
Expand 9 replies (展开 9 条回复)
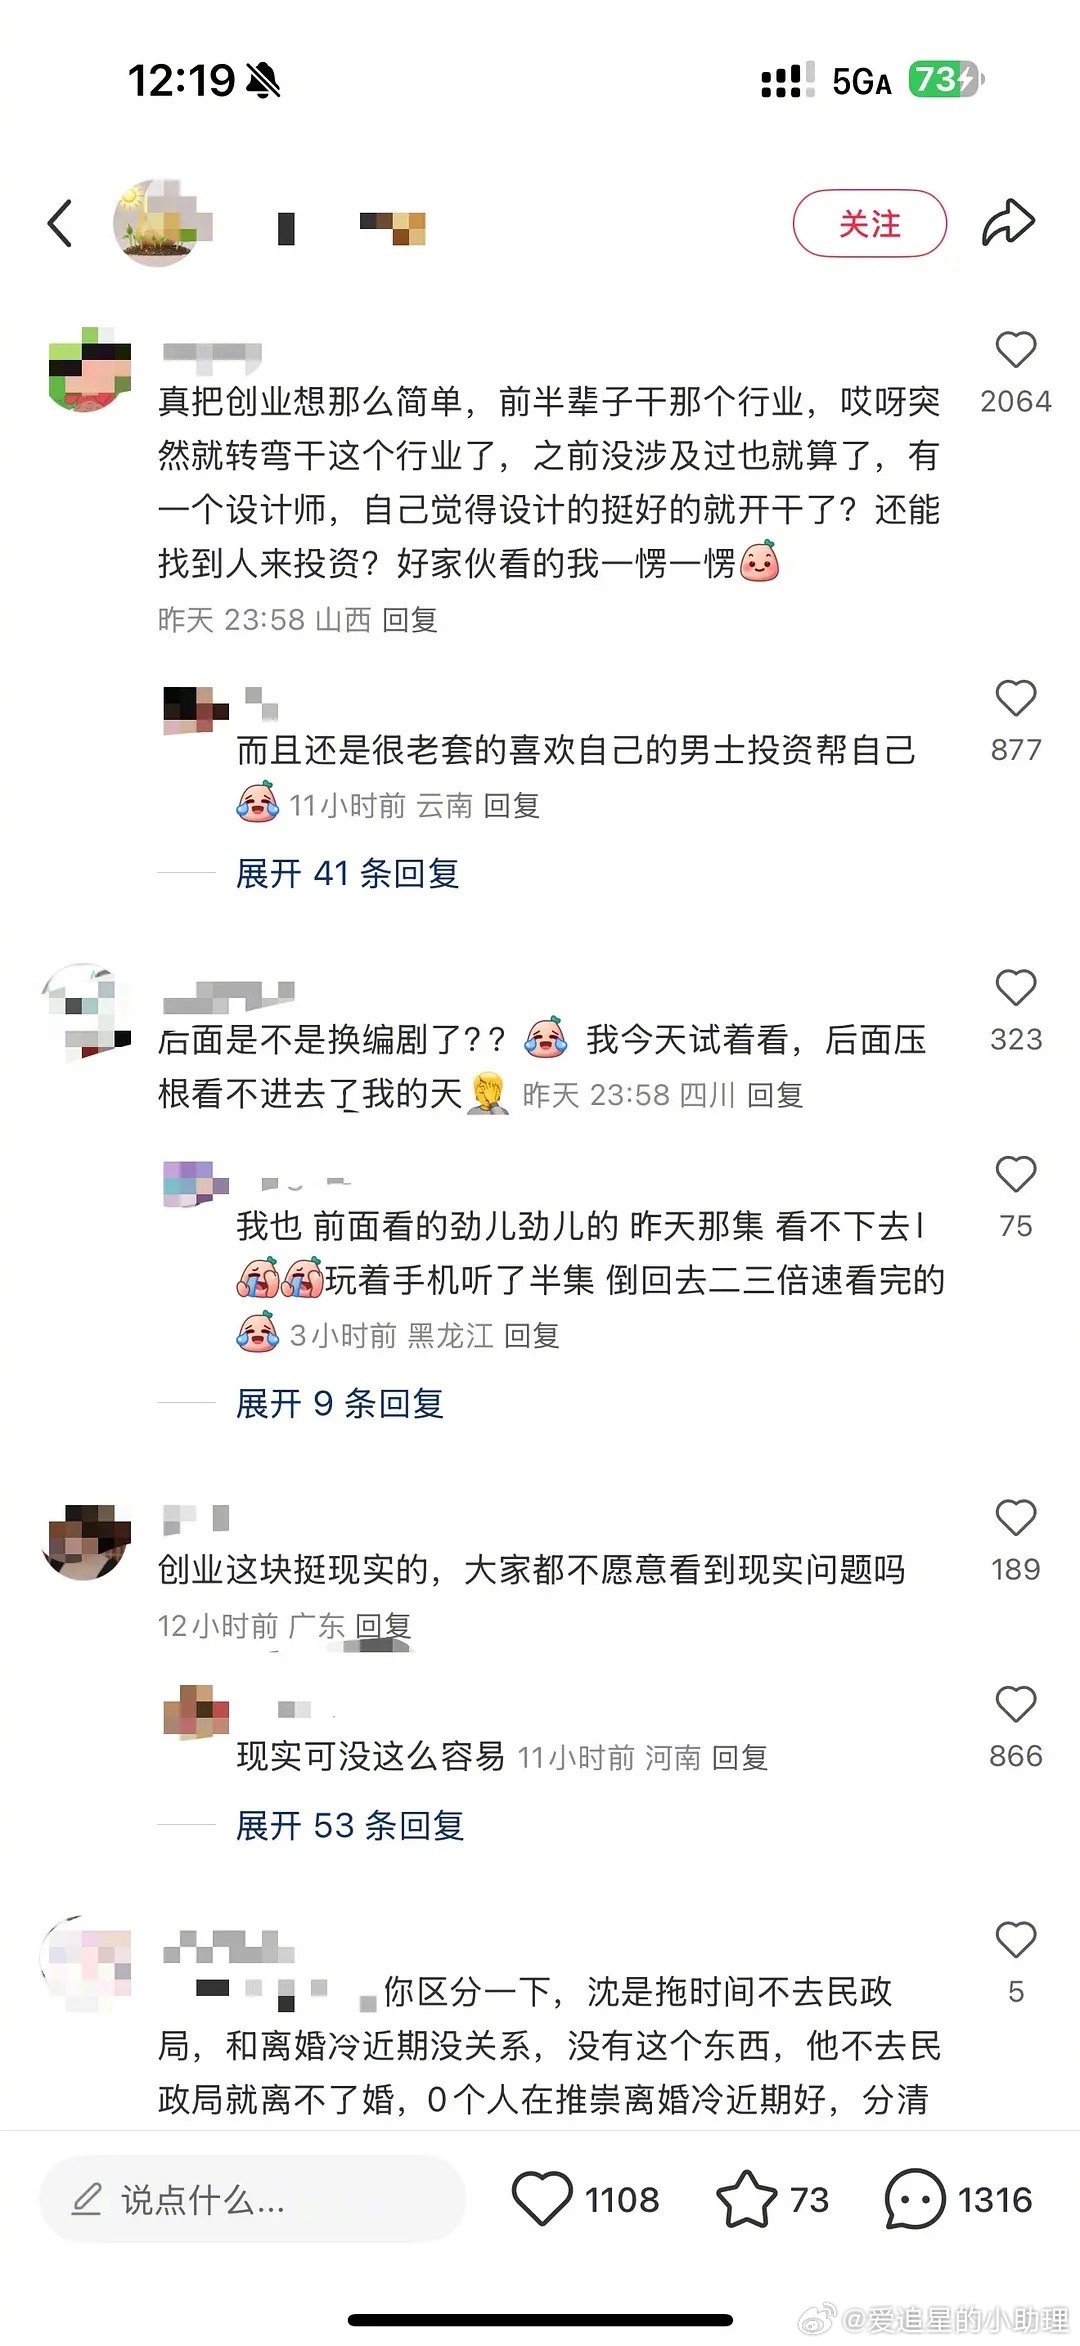point(339,1404)
